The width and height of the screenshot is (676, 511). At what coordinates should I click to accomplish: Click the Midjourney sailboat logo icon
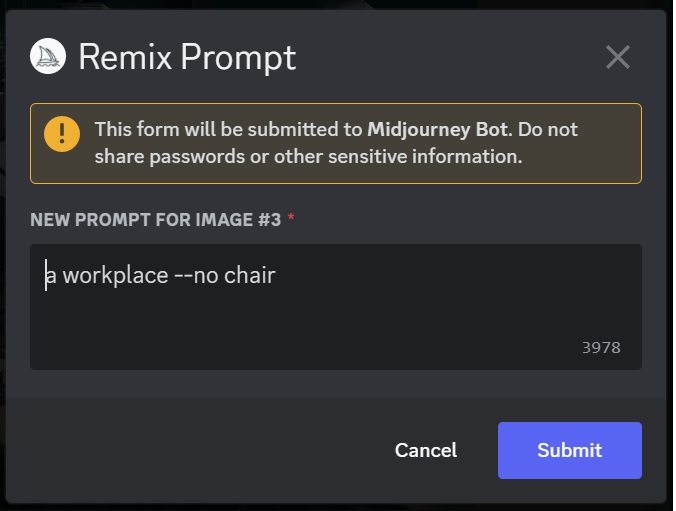coord(48,57)
